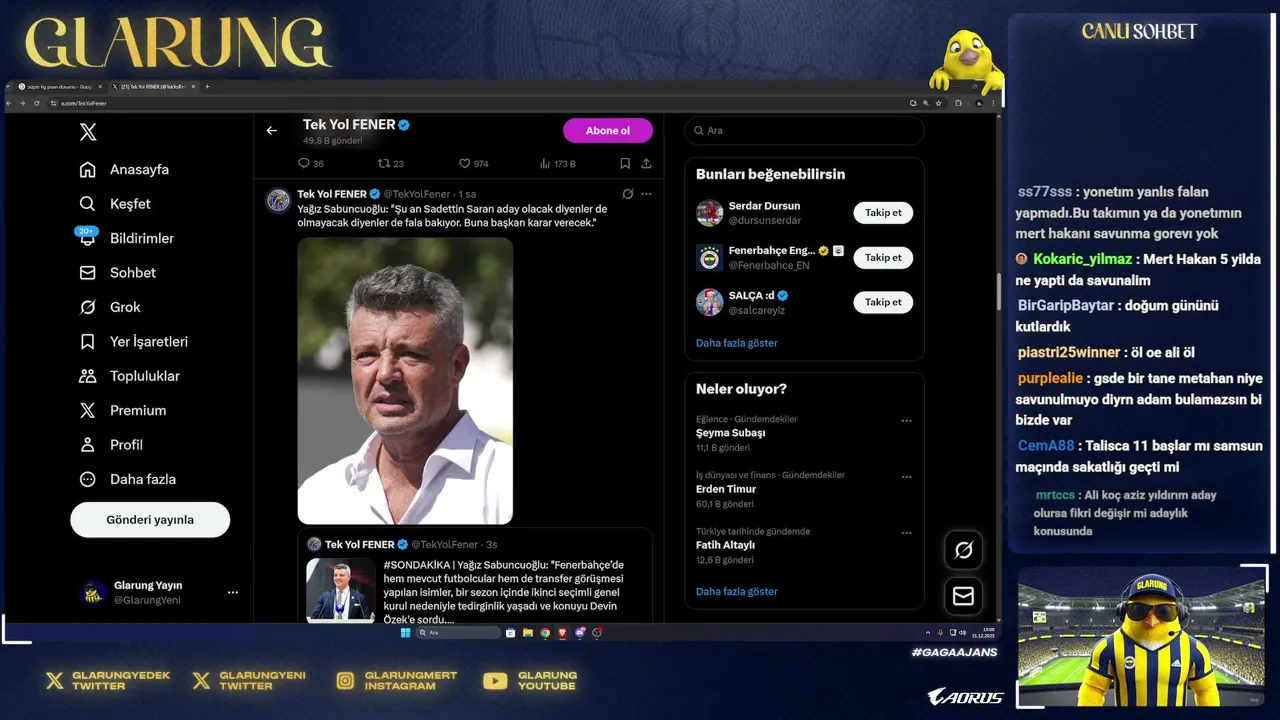Click the Ara search field on X
The width and height of the screenshot is (1280, 720).
[804, 131]
